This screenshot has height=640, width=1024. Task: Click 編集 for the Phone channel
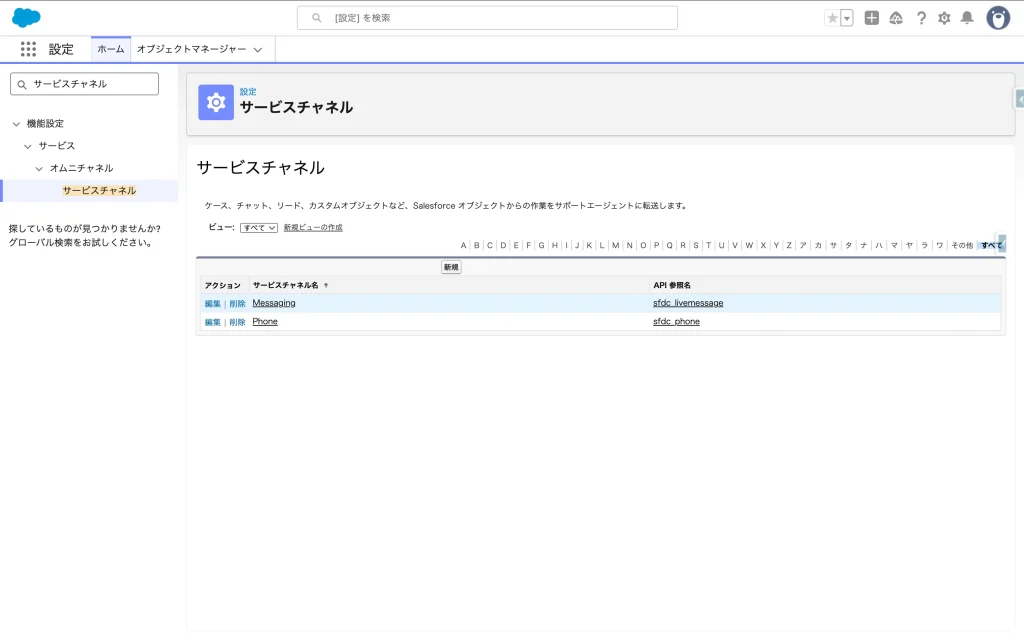click(213, 322)
